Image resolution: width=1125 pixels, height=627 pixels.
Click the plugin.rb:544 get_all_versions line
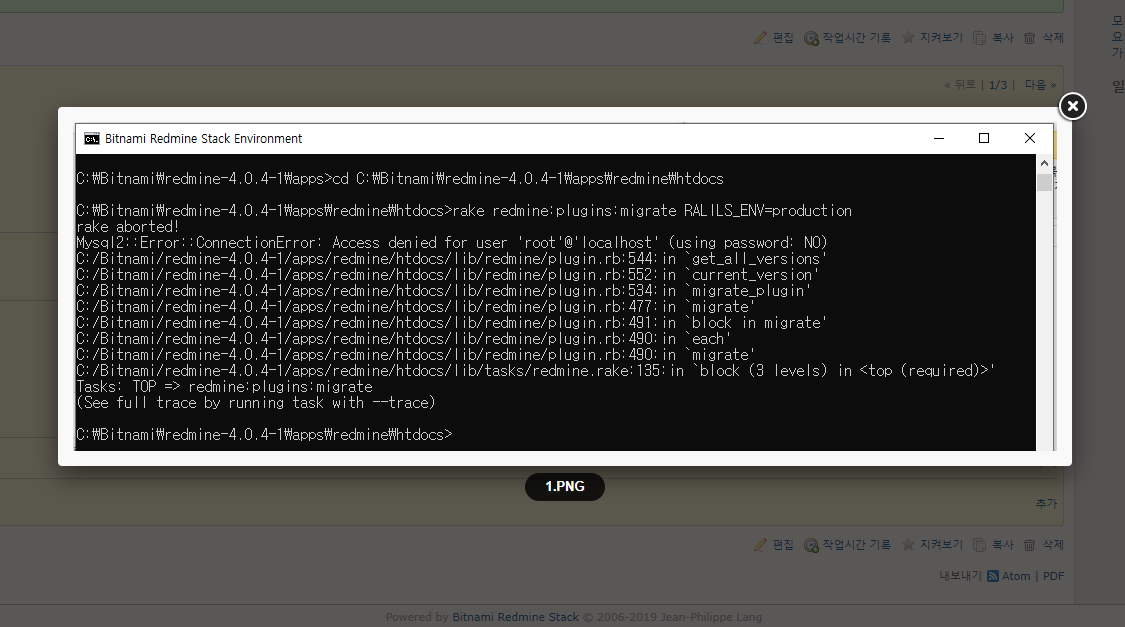coord(452,259)
